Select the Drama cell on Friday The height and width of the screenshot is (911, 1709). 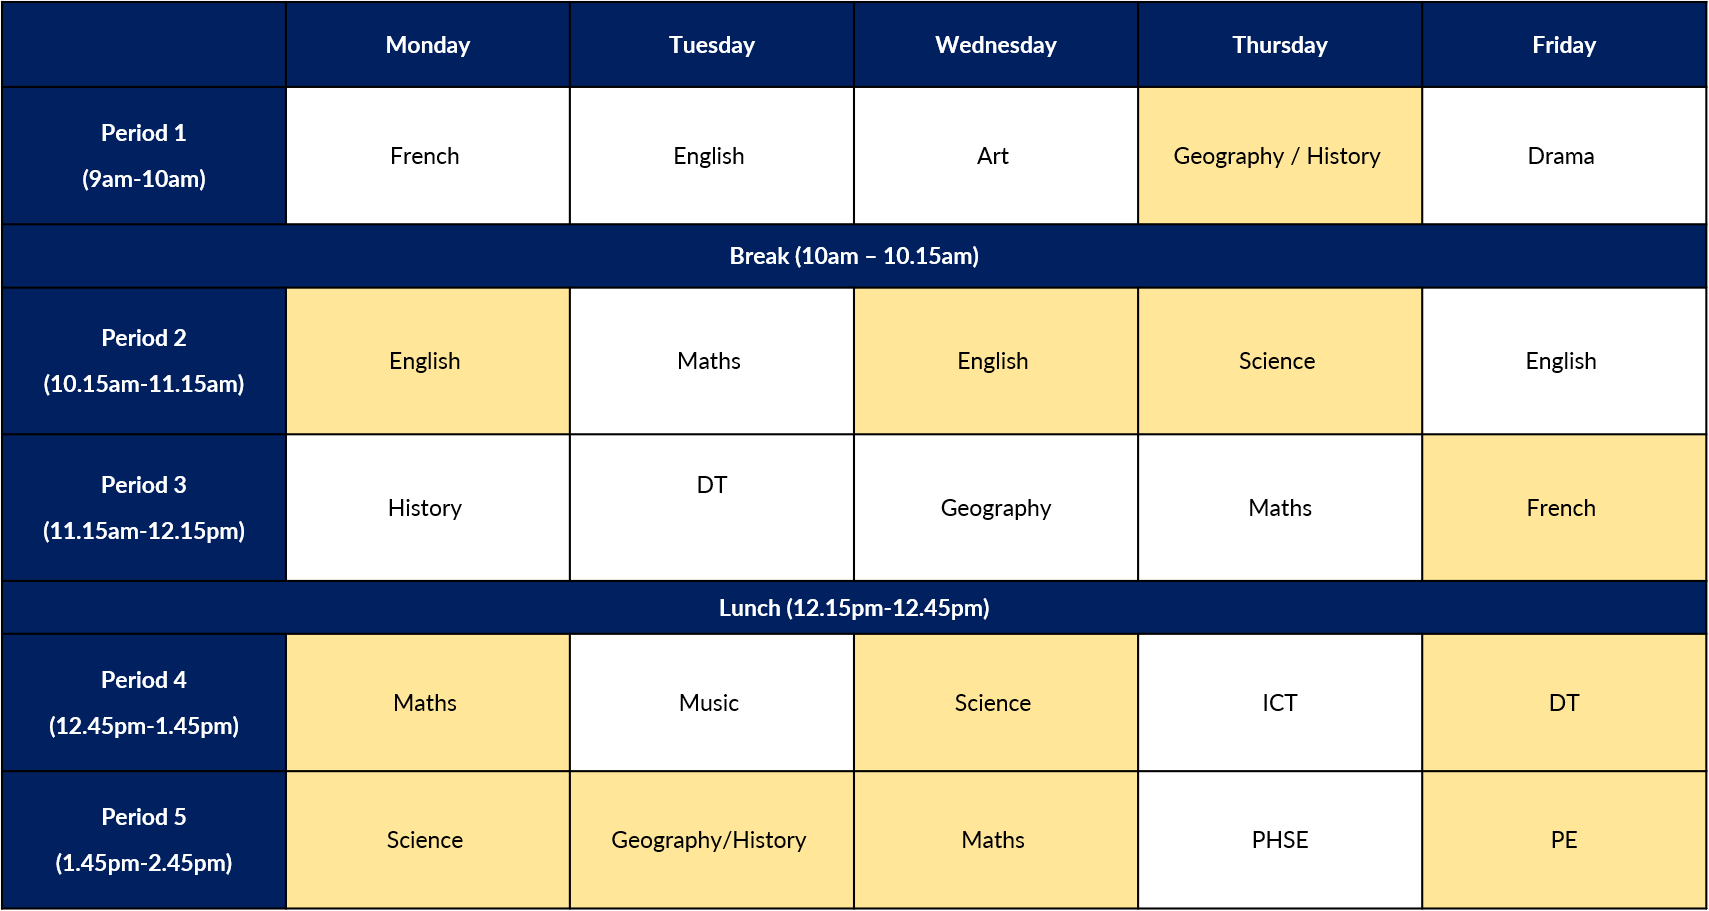(1564, 156)
